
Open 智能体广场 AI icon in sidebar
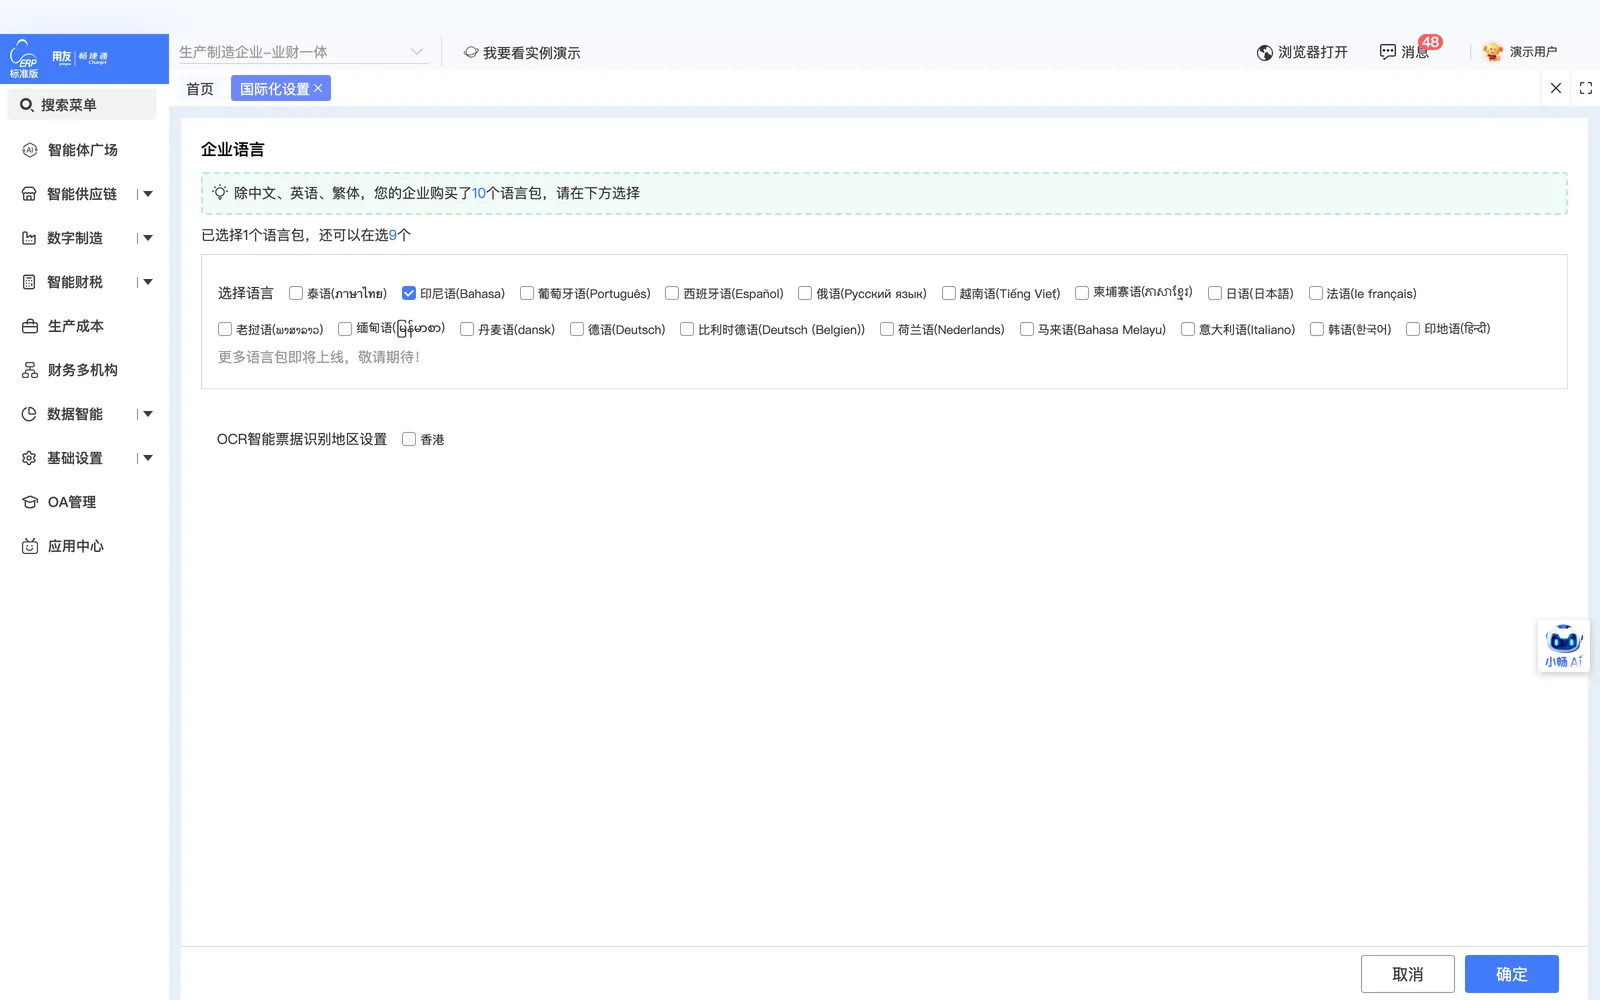29,150
